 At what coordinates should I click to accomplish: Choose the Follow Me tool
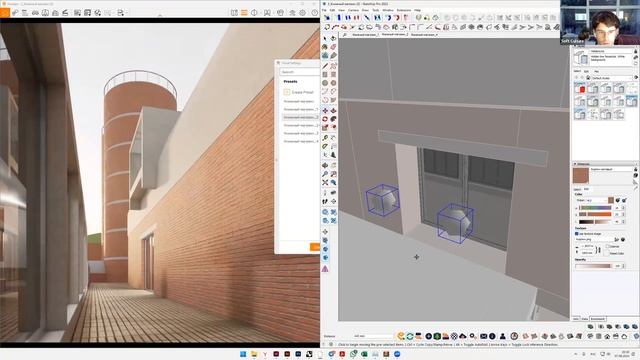pyautogui.click(x=333, y=119)
